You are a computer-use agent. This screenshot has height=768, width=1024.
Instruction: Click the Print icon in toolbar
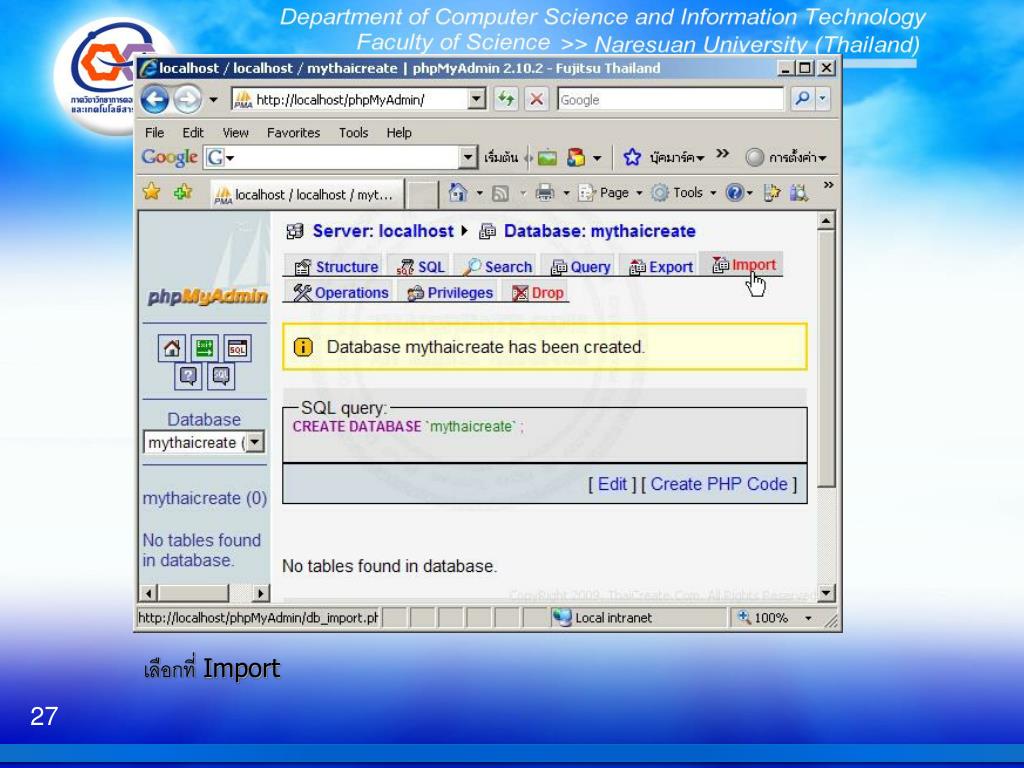pos(545,193)
